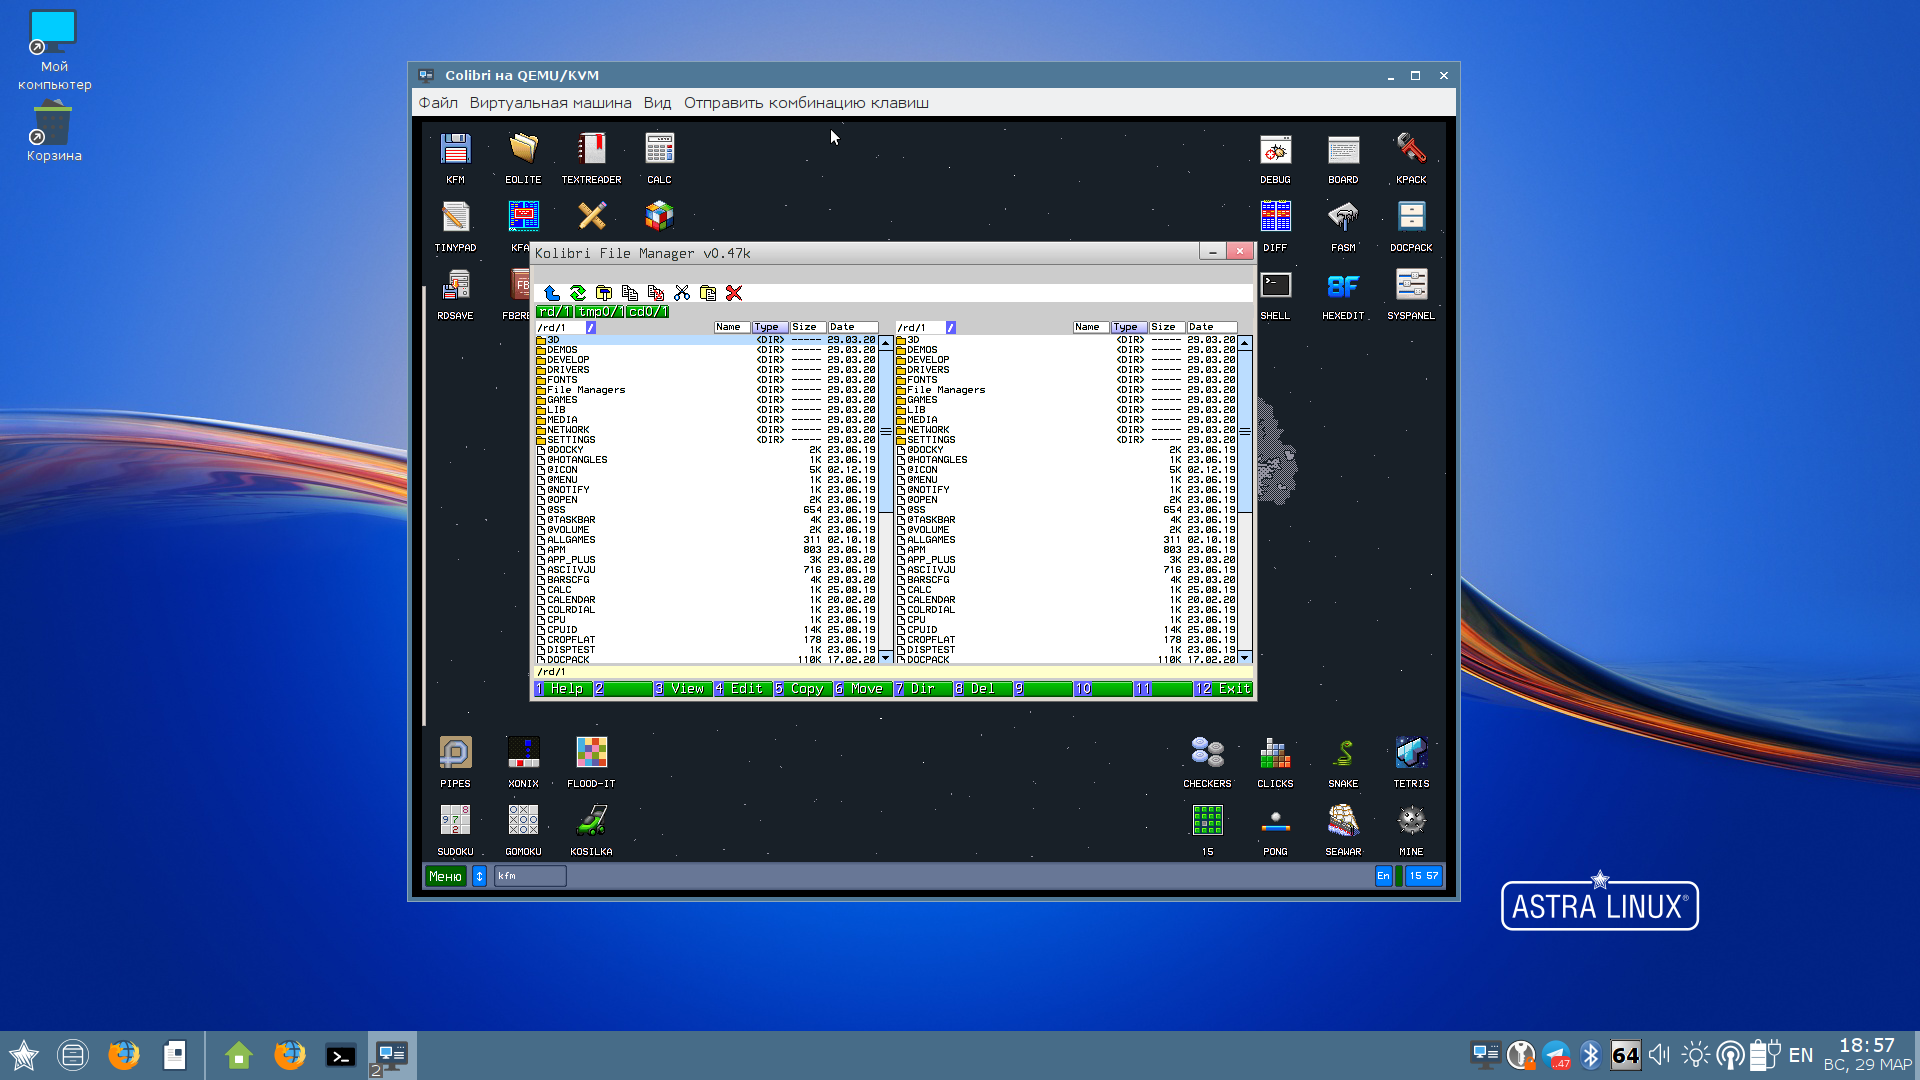Launch the CALC desktop icon
This screenshot has height=1080, width=1920.
pos(659,150)
